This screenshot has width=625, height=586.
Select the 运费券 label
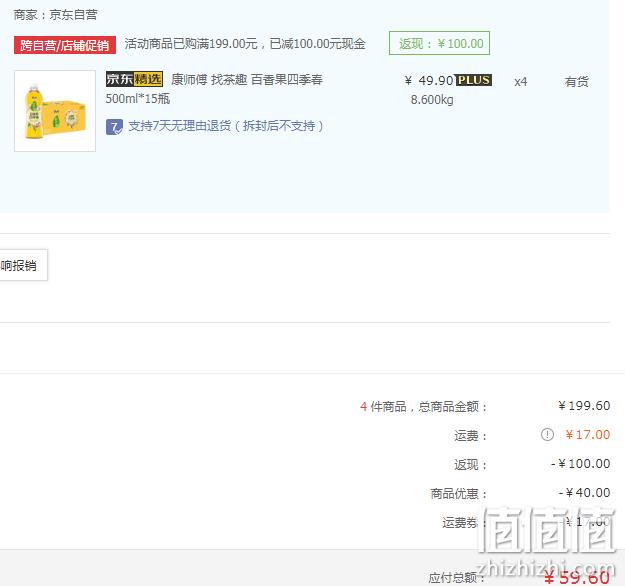coord(460,523)
